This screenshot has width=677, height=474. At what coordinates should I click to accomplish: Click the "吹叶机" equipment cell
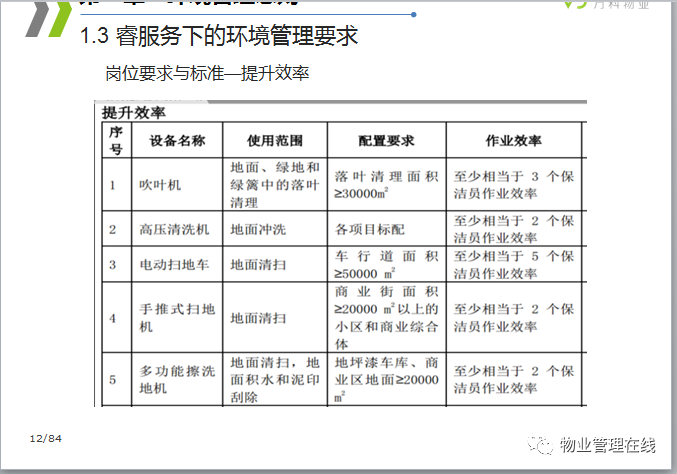177,185
